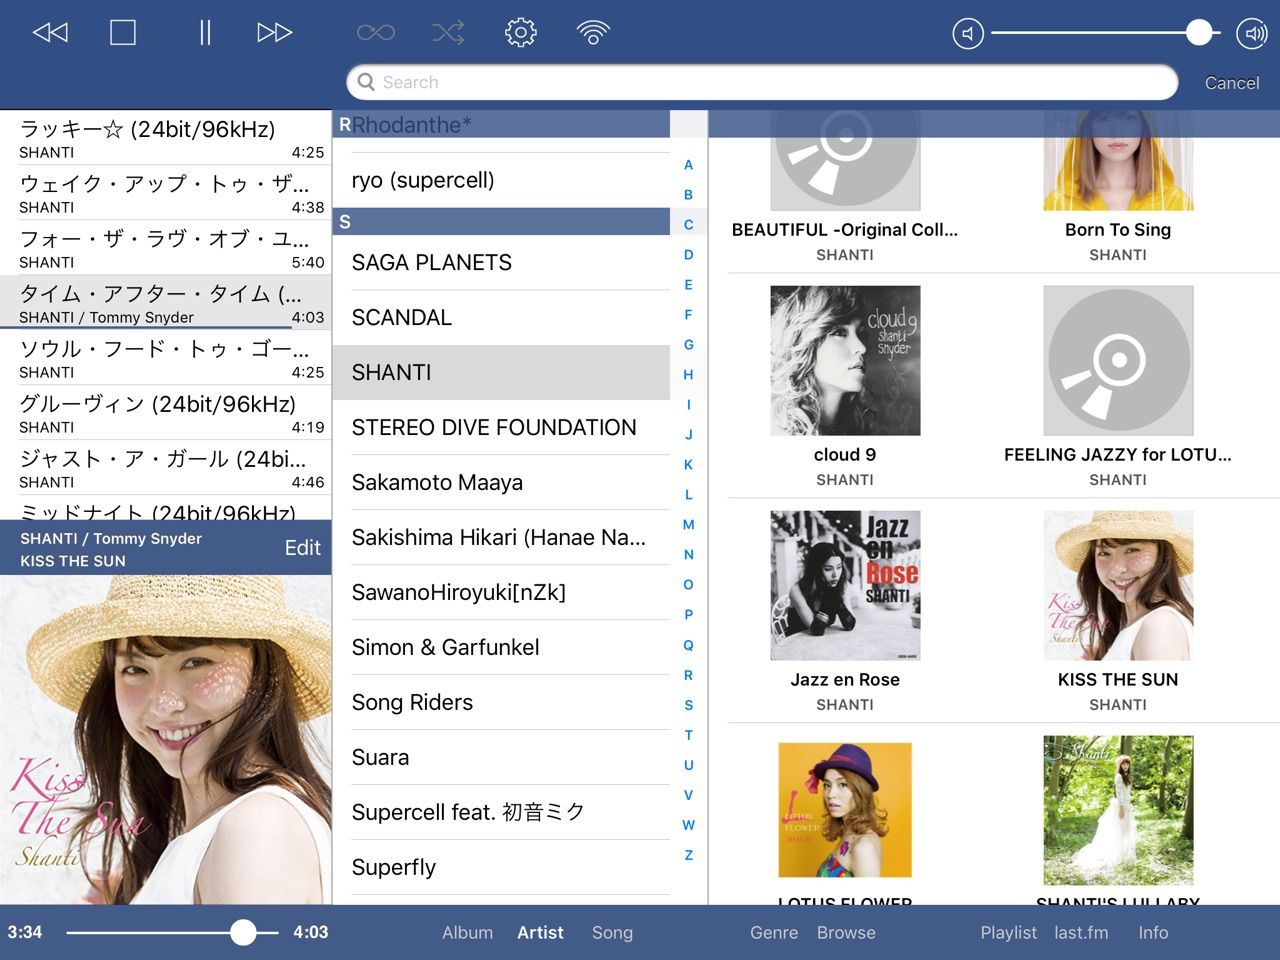Lower volume with the quiet speaker icon
Screen dimensions: 1280x960
(968, 34)
